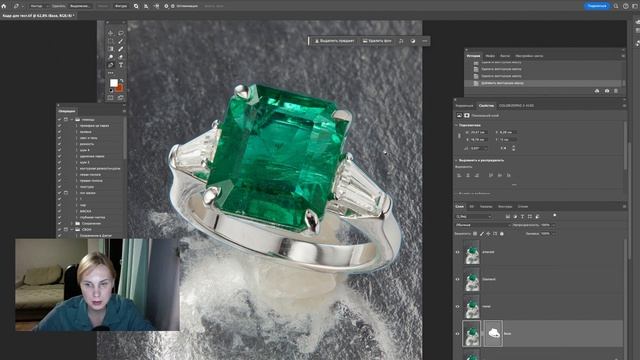This screenshot has height=360, width=640.
Task: Hide the topmost layer eye icon
Action: click(458, 252)
